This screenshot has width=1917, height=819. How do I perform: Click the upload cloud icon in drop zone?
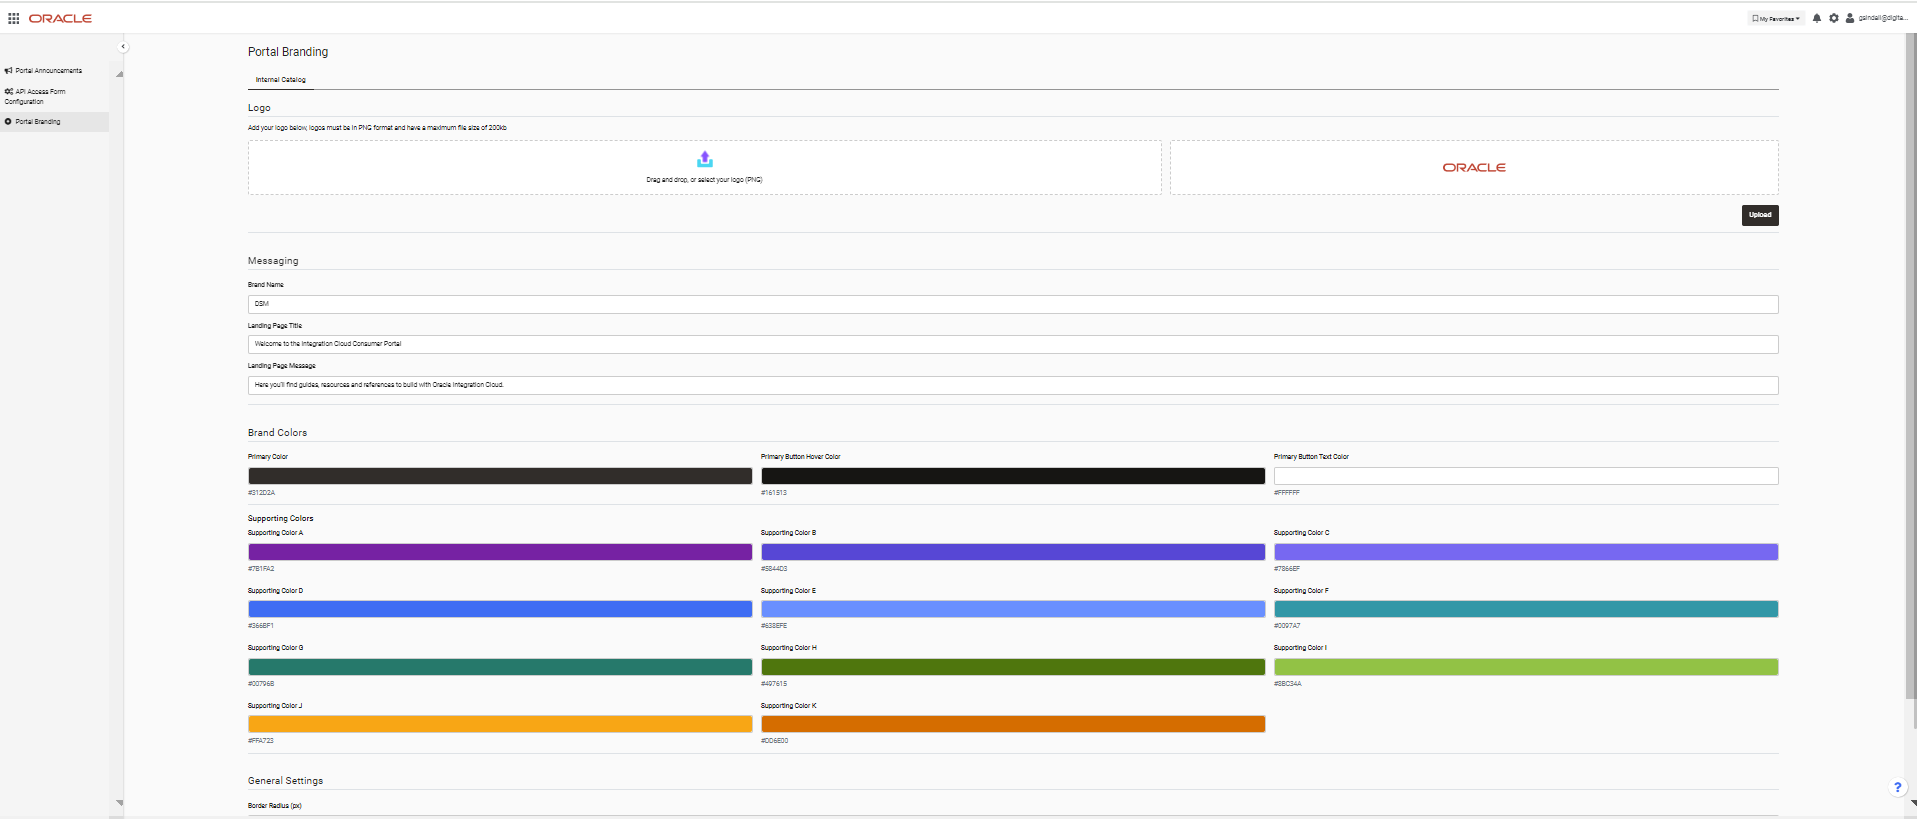pos(705,159)
